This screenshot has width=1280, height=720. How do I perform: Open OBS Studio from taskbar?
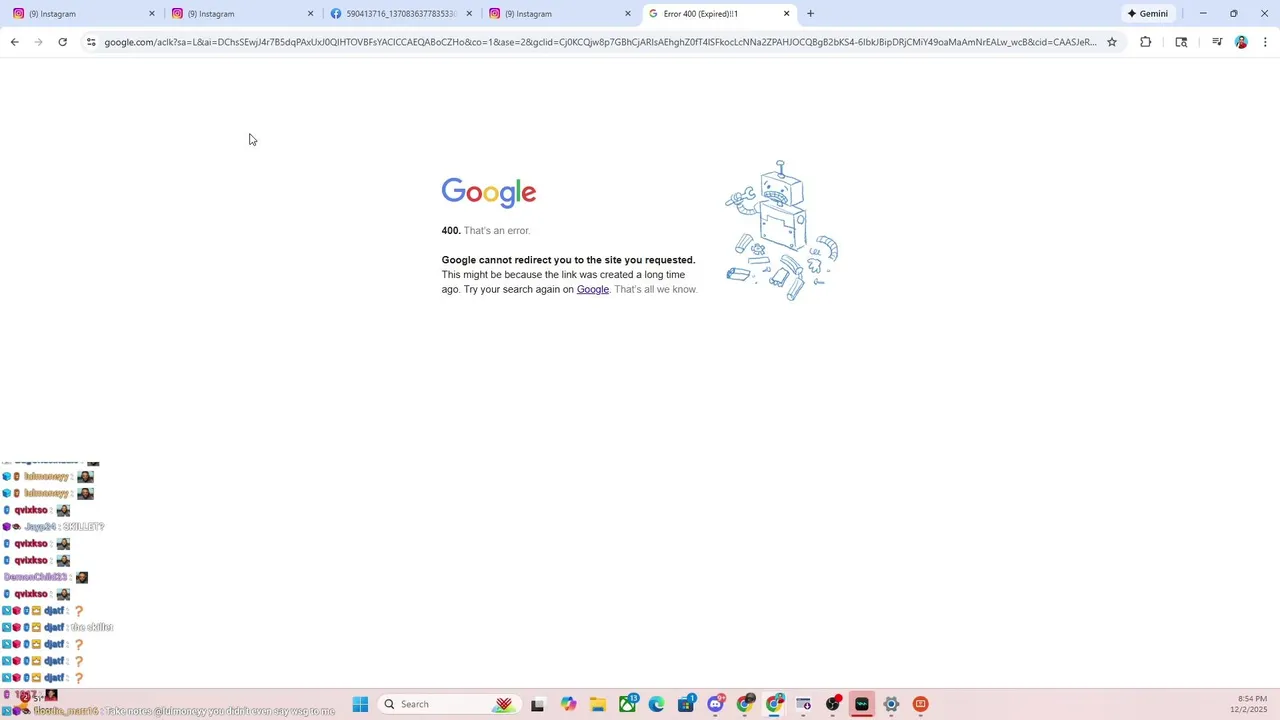coord(833,704)
